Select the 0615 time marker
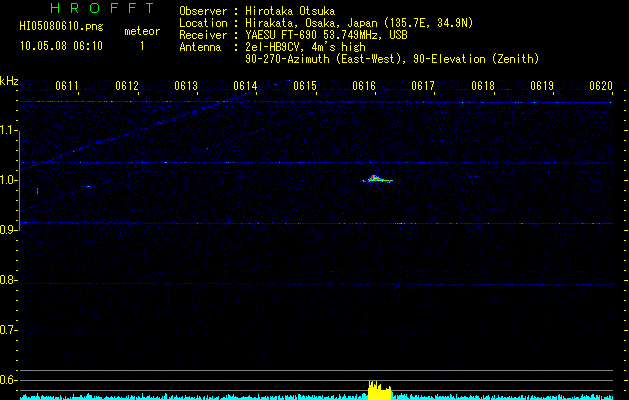The height and width of the screenshot is (400, 629). point(305,86)
